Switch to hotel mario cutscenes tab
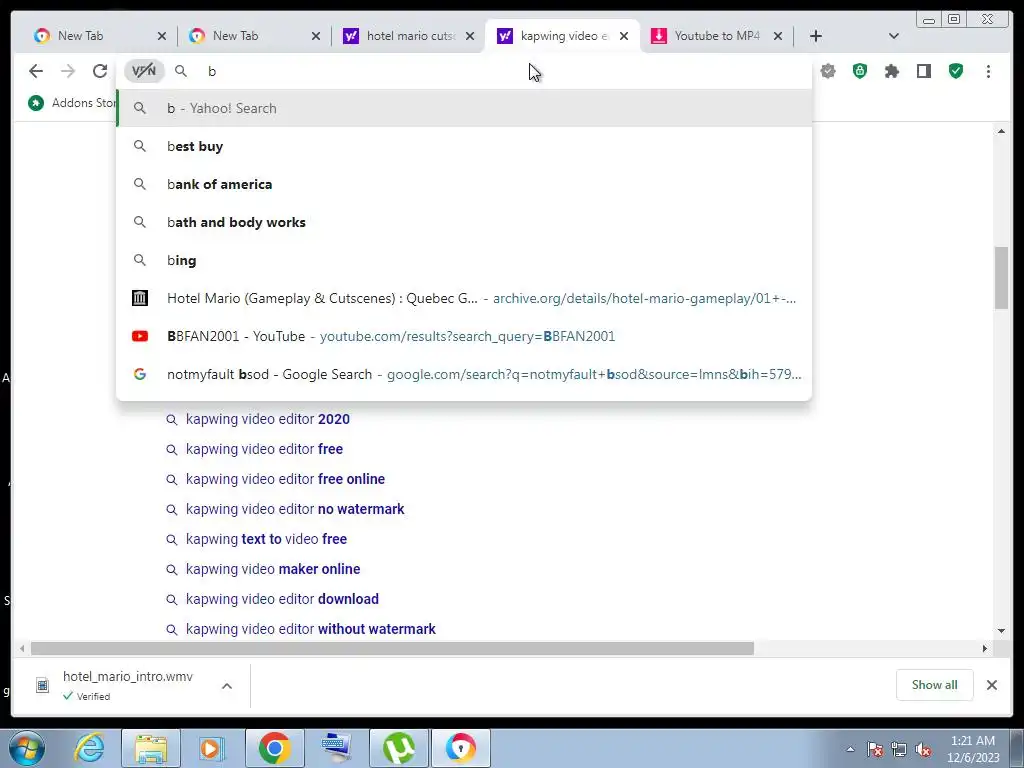Image resolution: width=1024 pixels, height=768 pixels. [408, 36]
